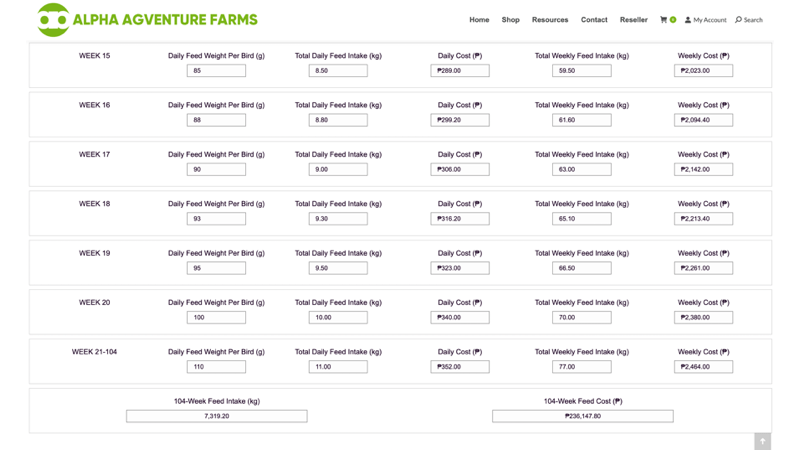The height and width of the screenshot is (450, 800).
Task: Click the 104-Week Feed Cost total field
Action: pos(583,416)
